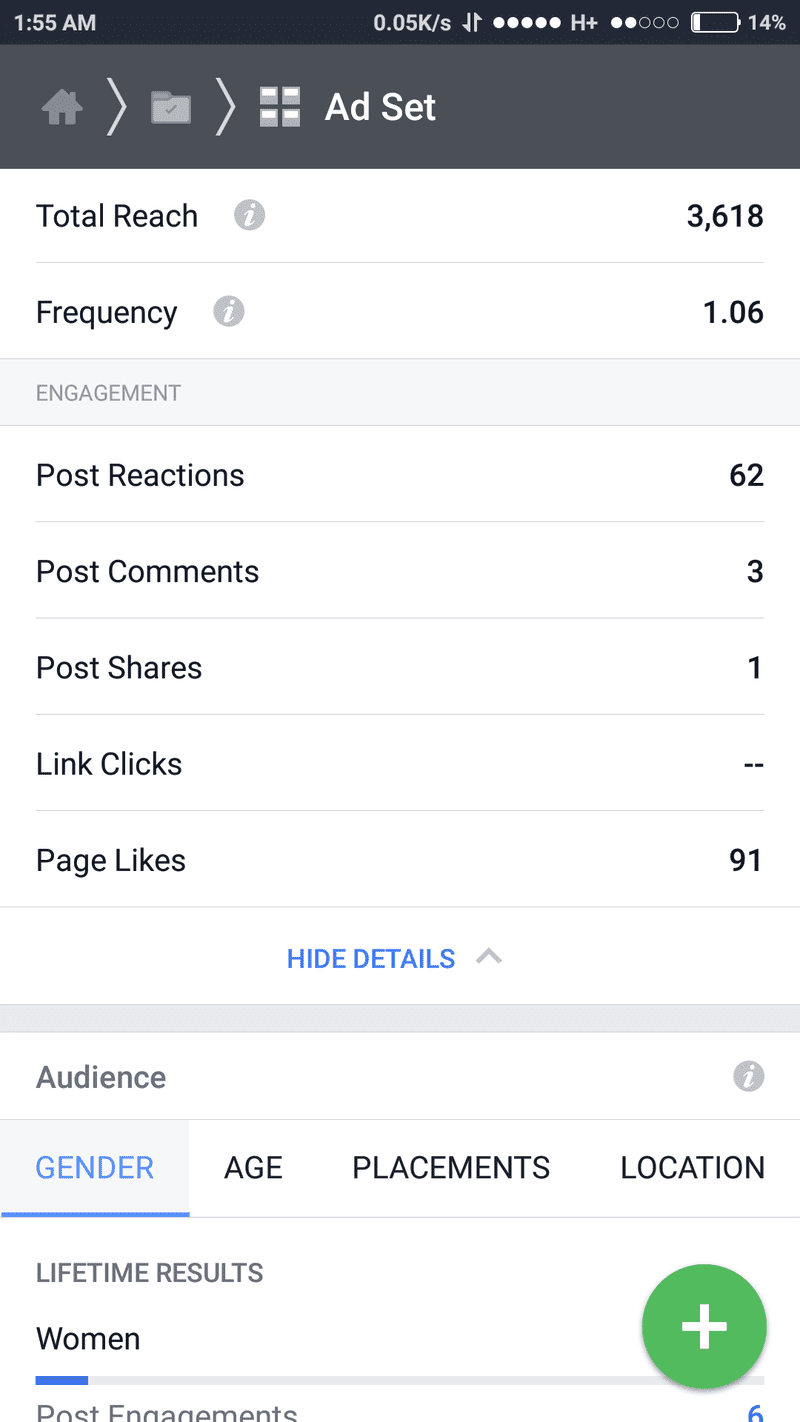Show info for Frequency metric
Image resolution: width=800 pixels, height=1422 pixels.
(x=229, y=312)
